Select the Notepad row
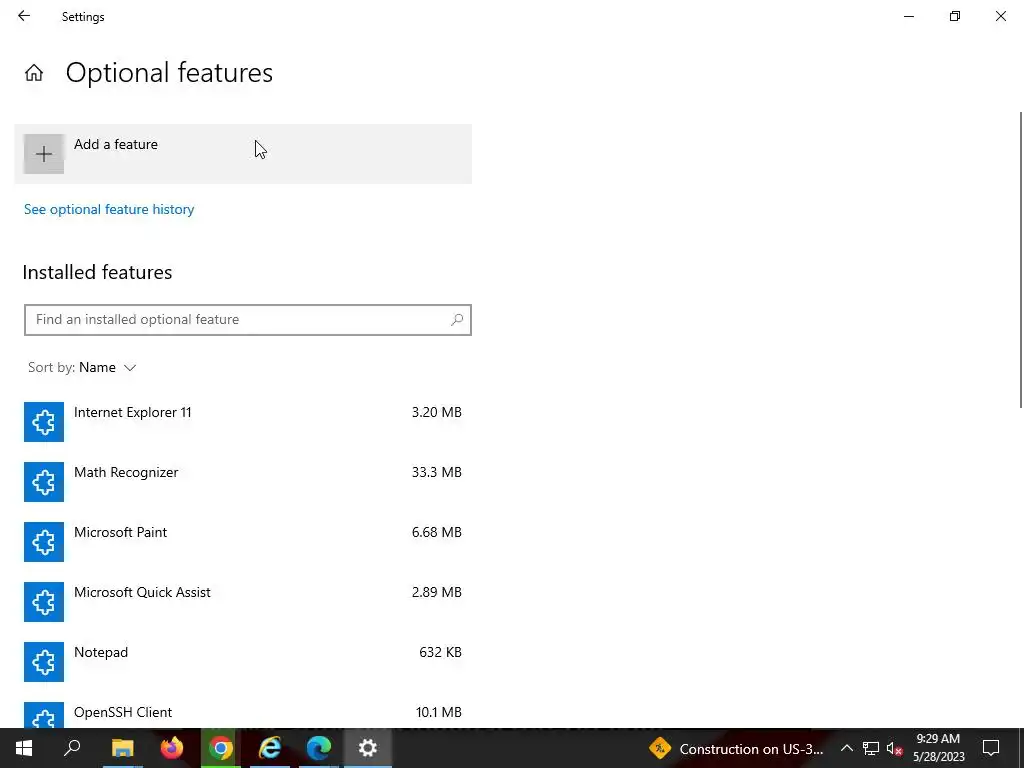The height and width of the screenshot is (768, 1024). point(243,662)
